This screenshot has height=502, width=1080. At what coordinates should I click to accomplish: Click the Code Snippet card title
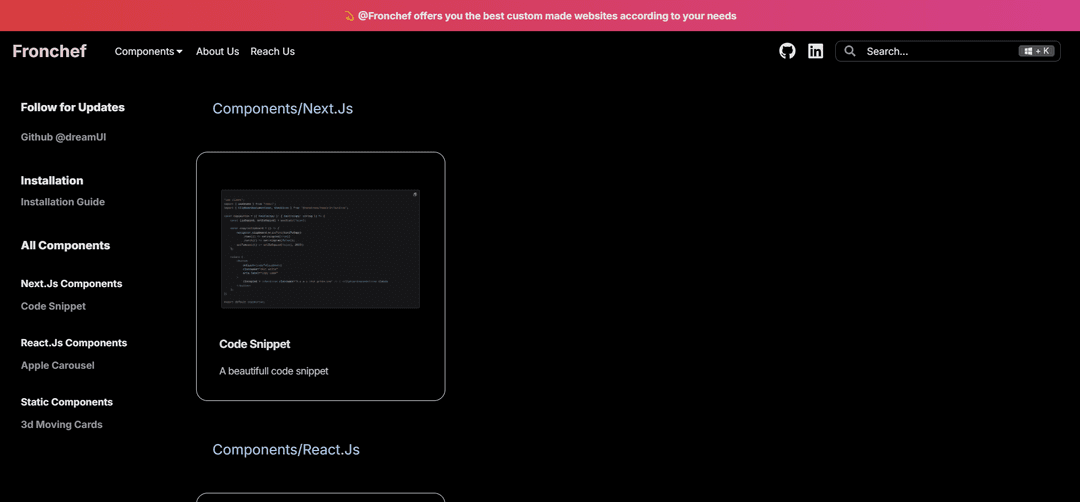(x=255, y=344)
